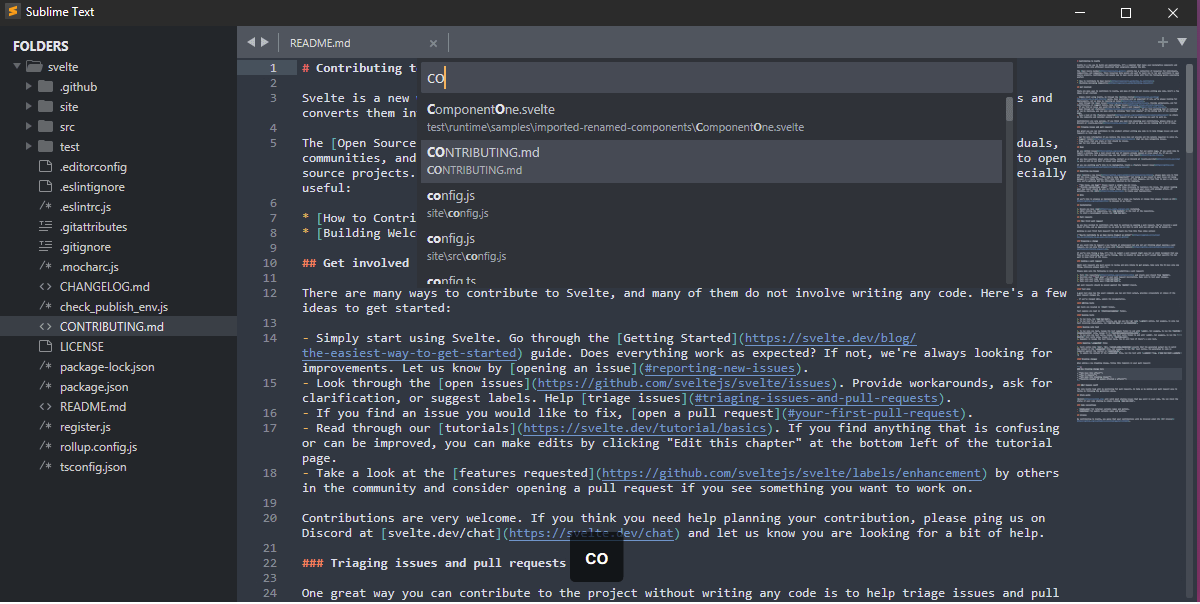The height and width of the screenshot is (604, 1200).
Task: Click the .eslintrc.js code icon
Action: click(x=45, y=207)
